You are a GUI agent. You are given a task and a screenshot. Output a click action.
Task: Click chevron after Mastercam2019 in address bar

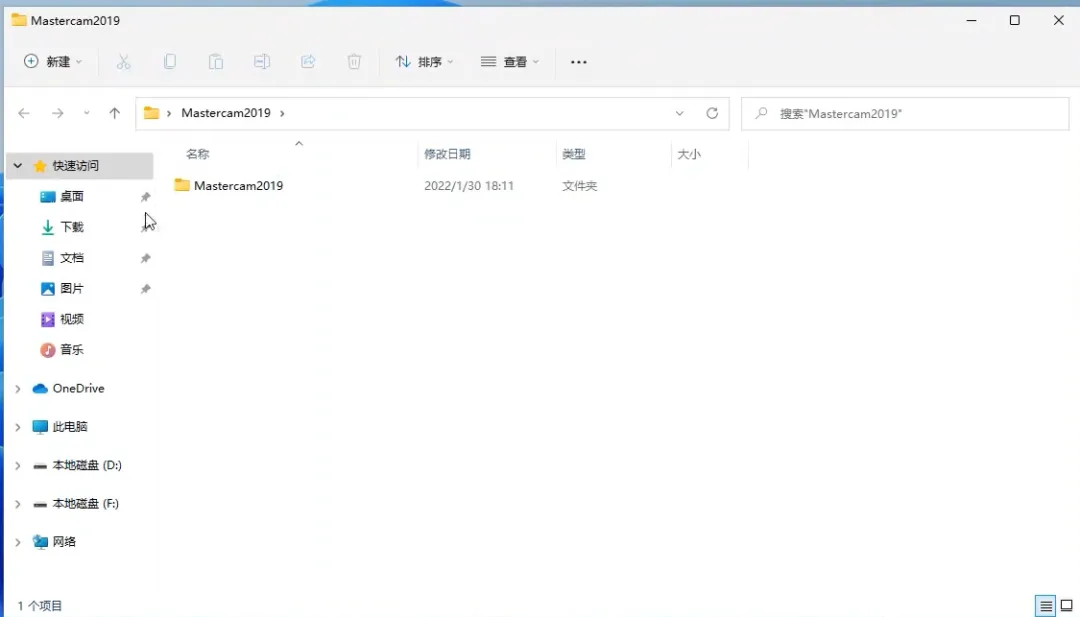[282, 113]
